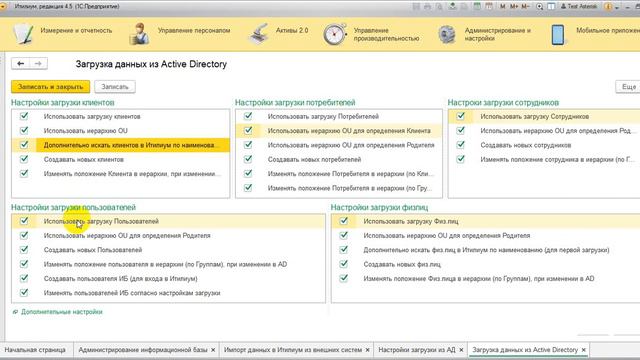Click the M+ memory add button
Image resolution: width=640 pixels, height=360 pixels.
point(514,7)
